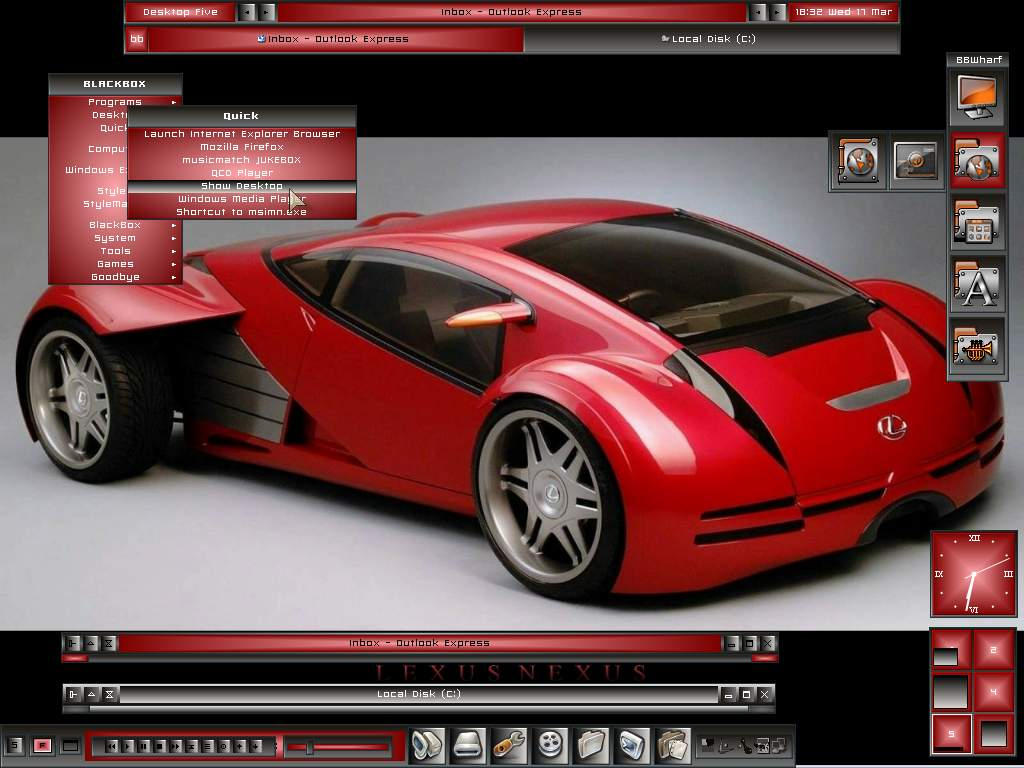Viewport: 1024px width, 768px height.
Task: Expand the Games submenu
Action: pyautogui.click(x=115, y=263)
